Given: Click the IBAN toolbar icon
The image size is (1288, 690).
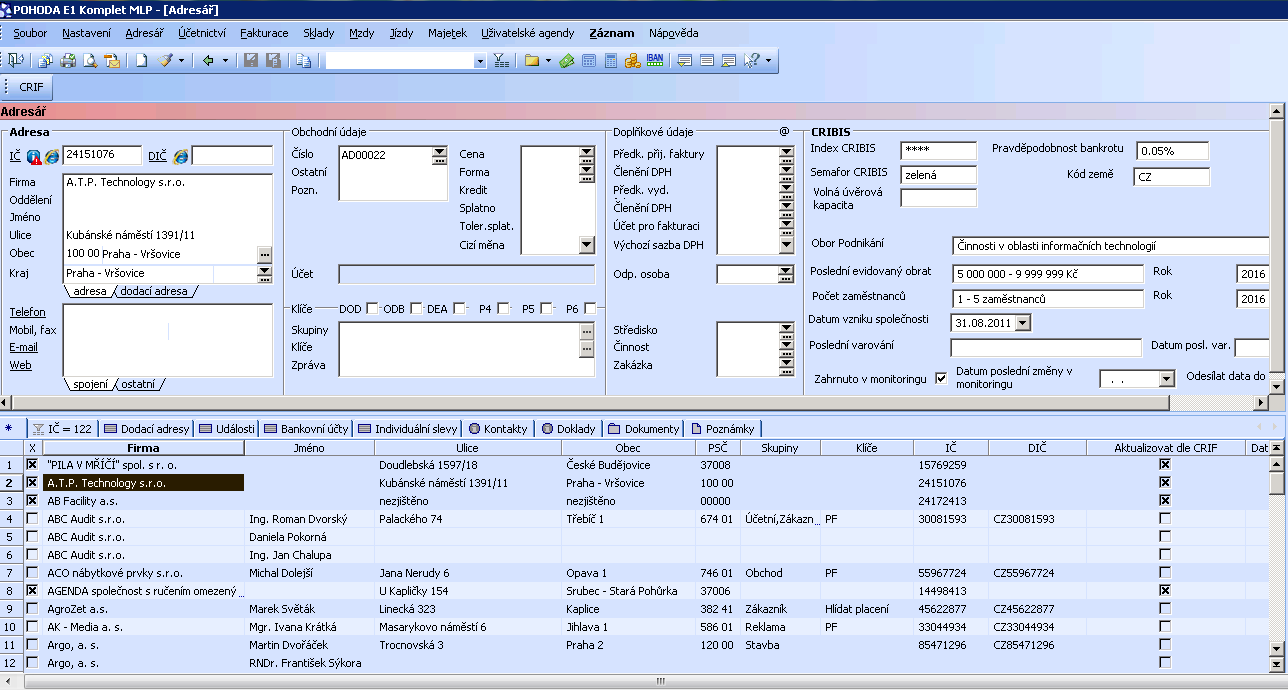Looking at the screenshot, I should pyautogui.click(x=655, y=61).
